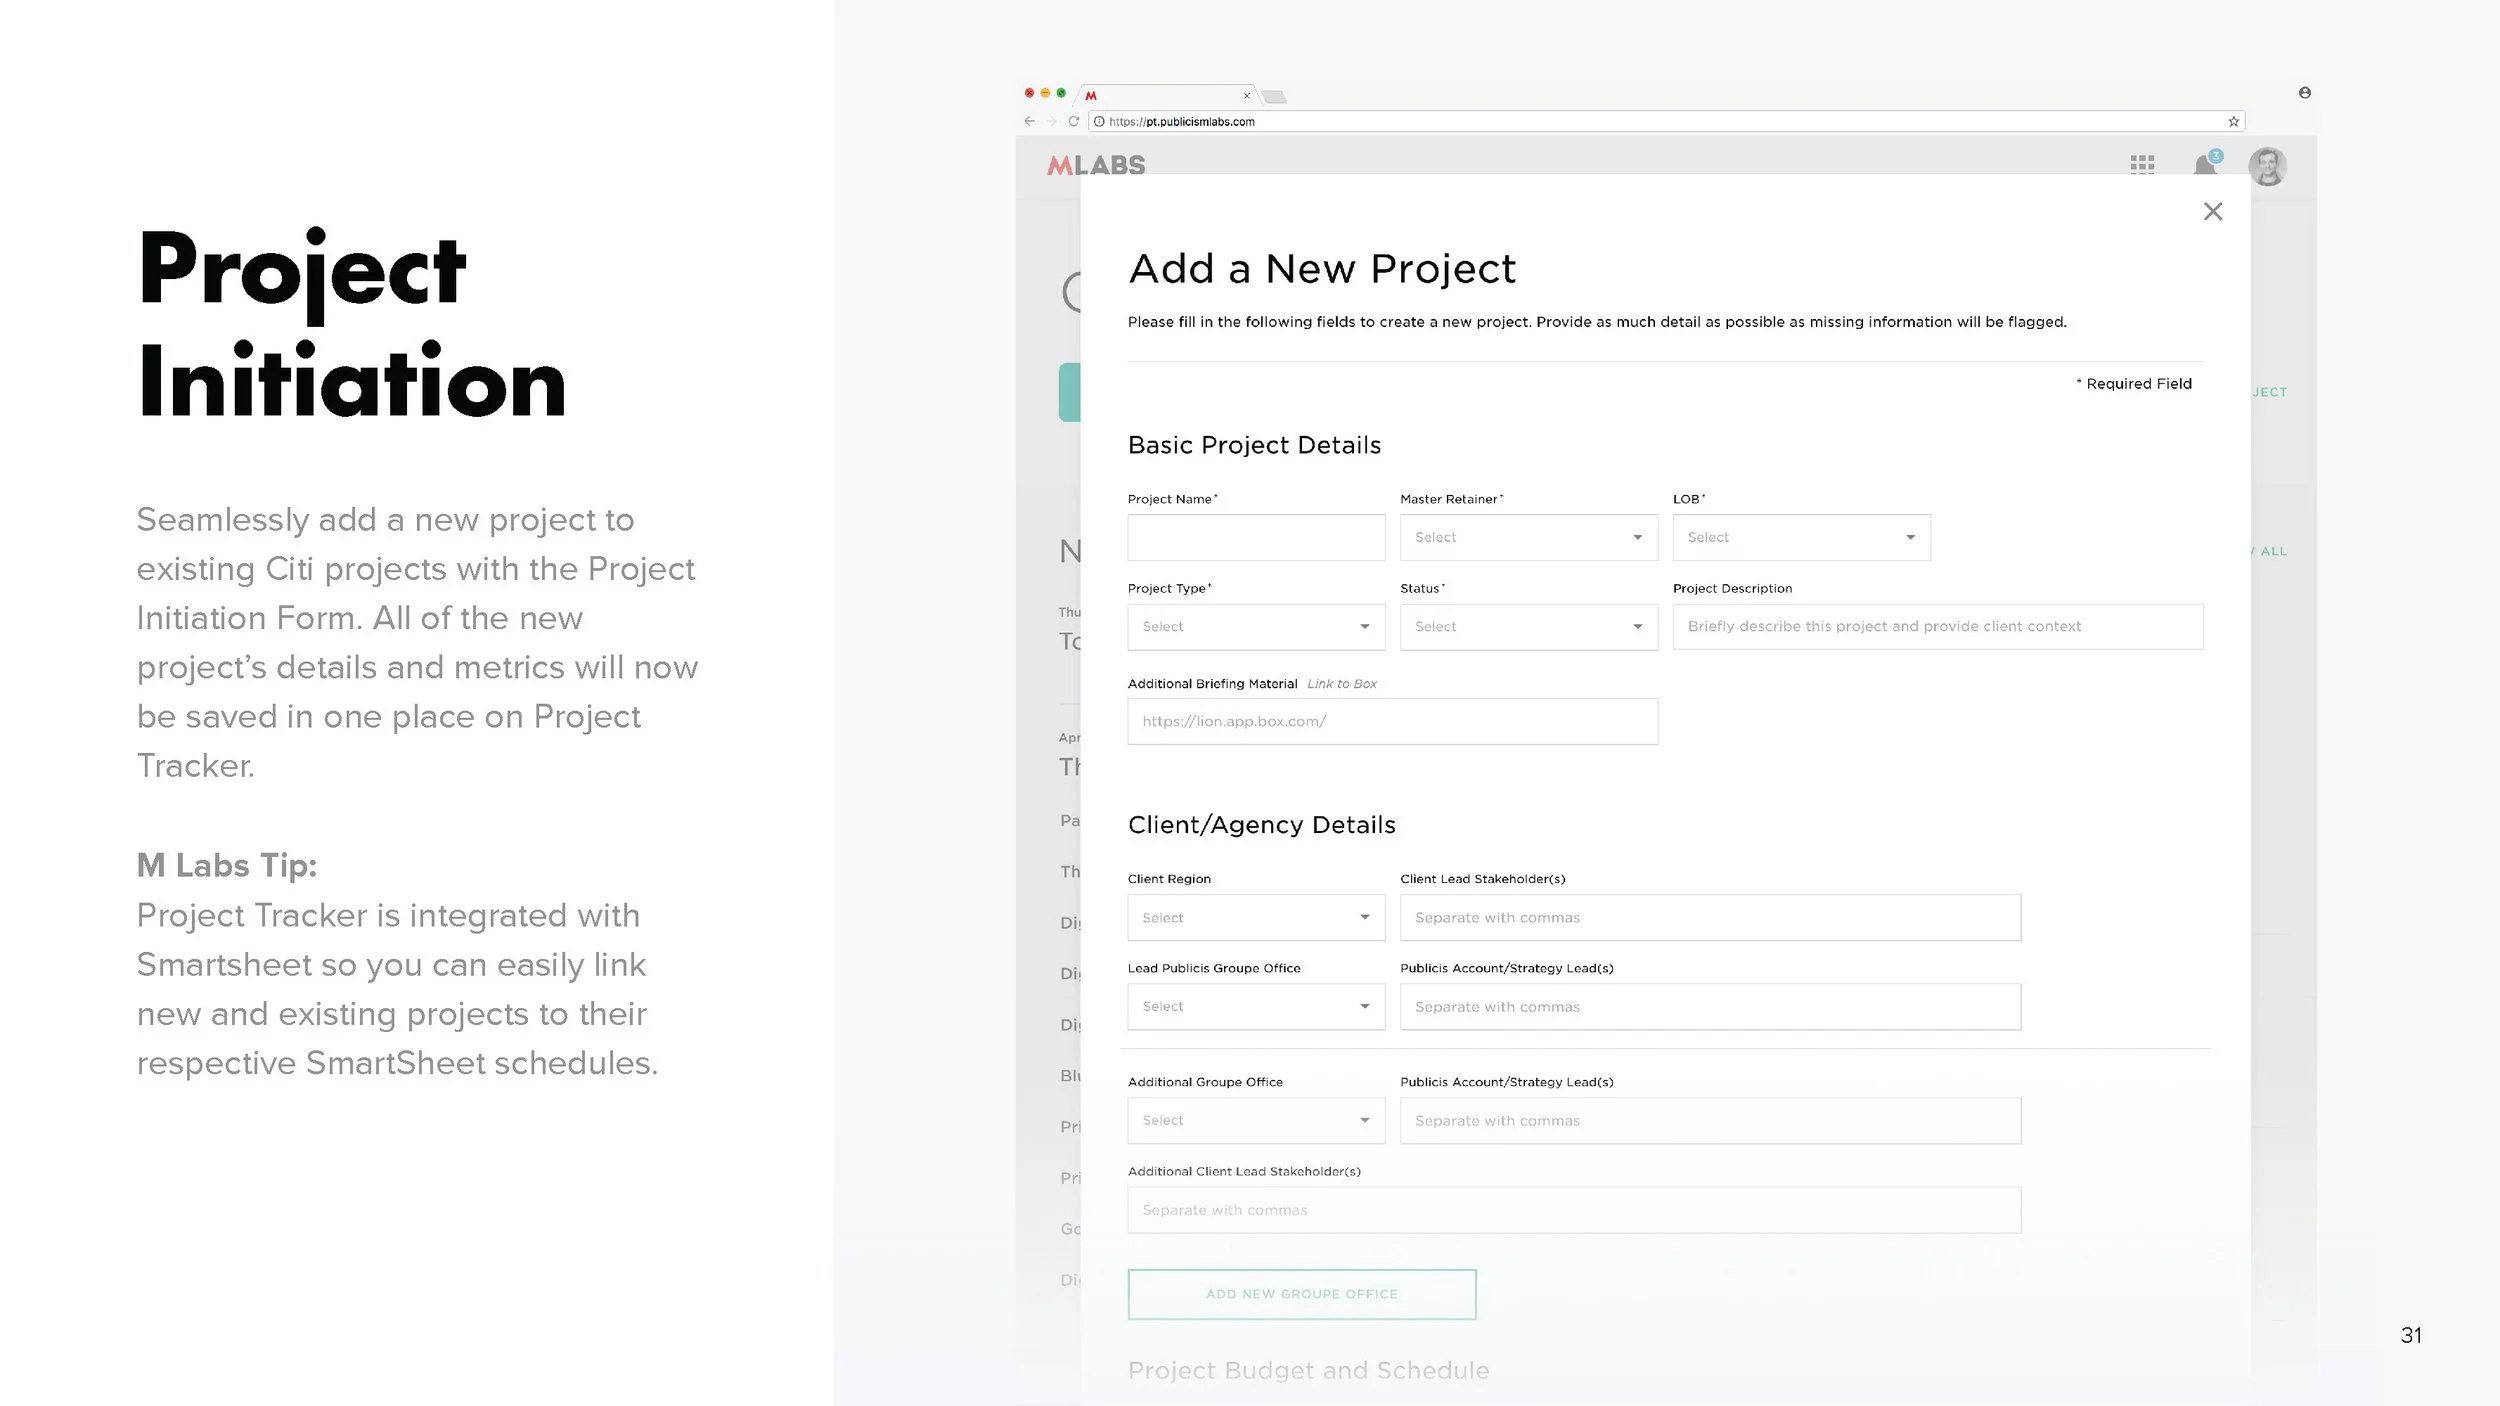
Task: Open the Client Region dropdown
Action: click(1255, 917)
